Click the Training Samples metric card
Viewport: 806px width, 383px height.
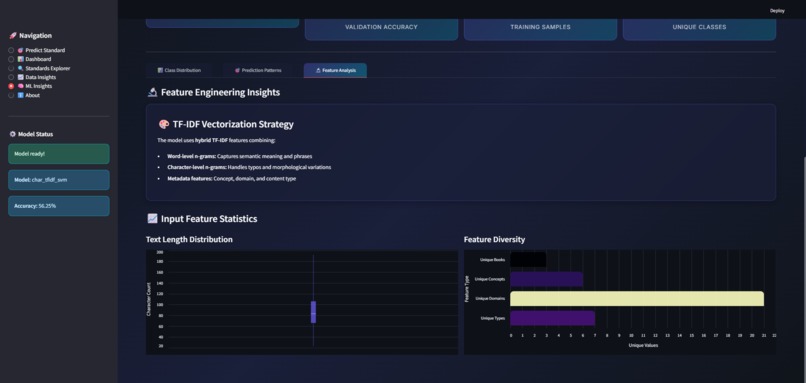click(x=540, y=29)
